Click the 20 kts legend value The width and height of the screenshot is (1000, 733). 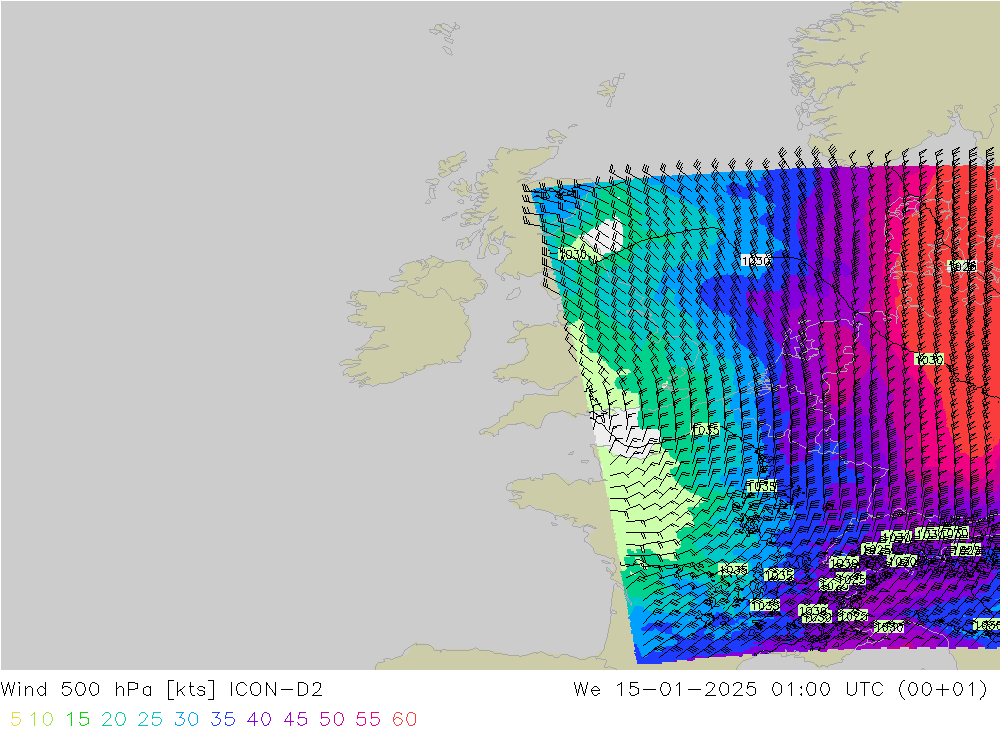(x=114, y=720)
